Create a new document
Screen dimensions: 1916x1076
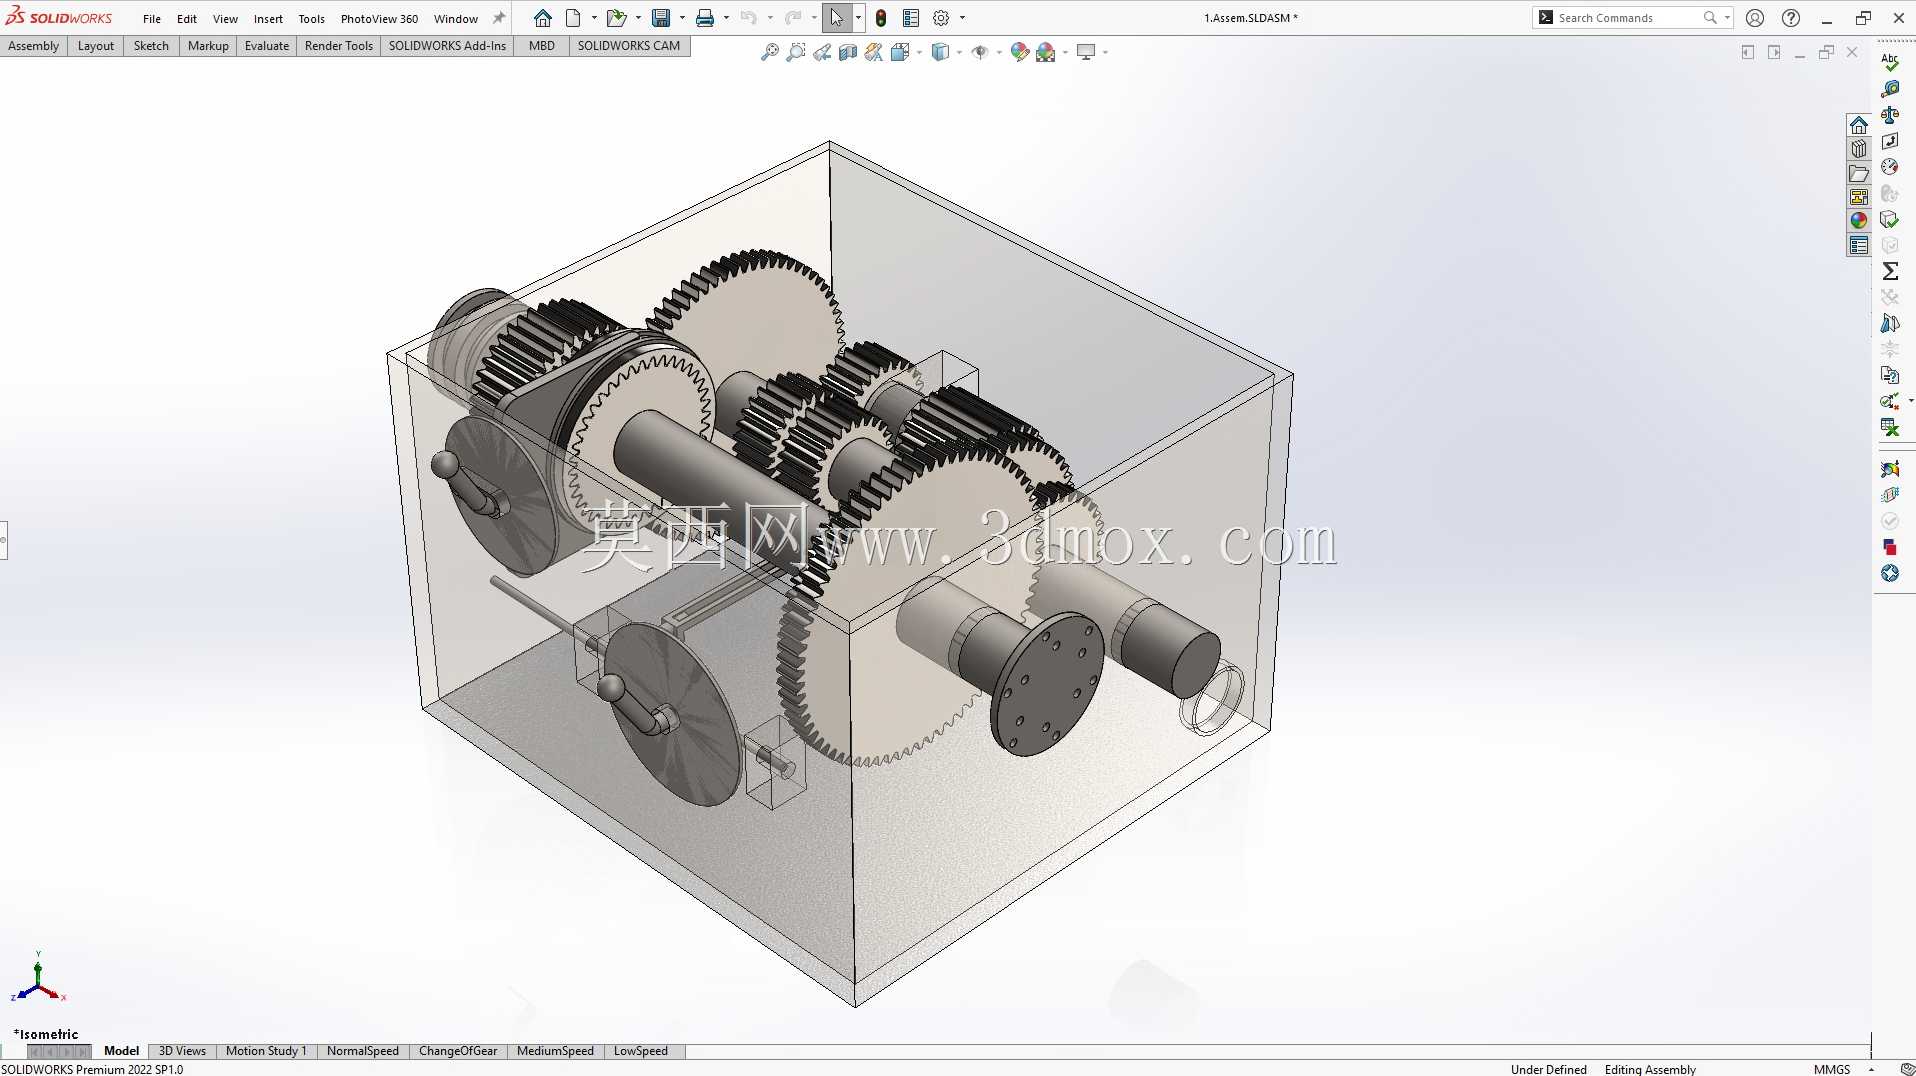[573, 18]
